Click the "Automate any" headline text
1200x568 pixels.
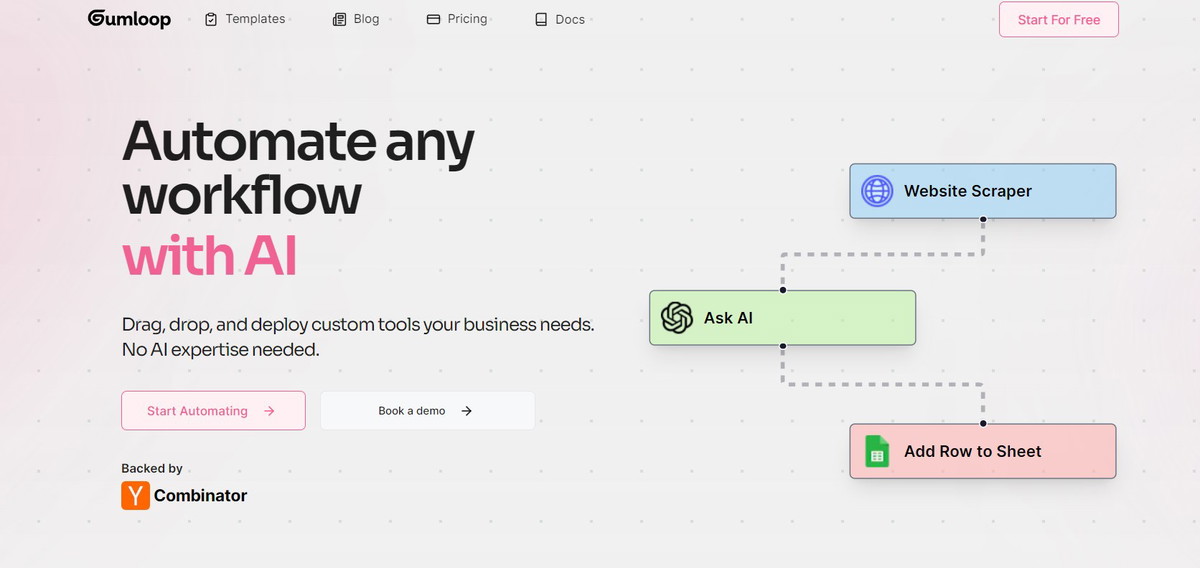[x=298, y=144]
